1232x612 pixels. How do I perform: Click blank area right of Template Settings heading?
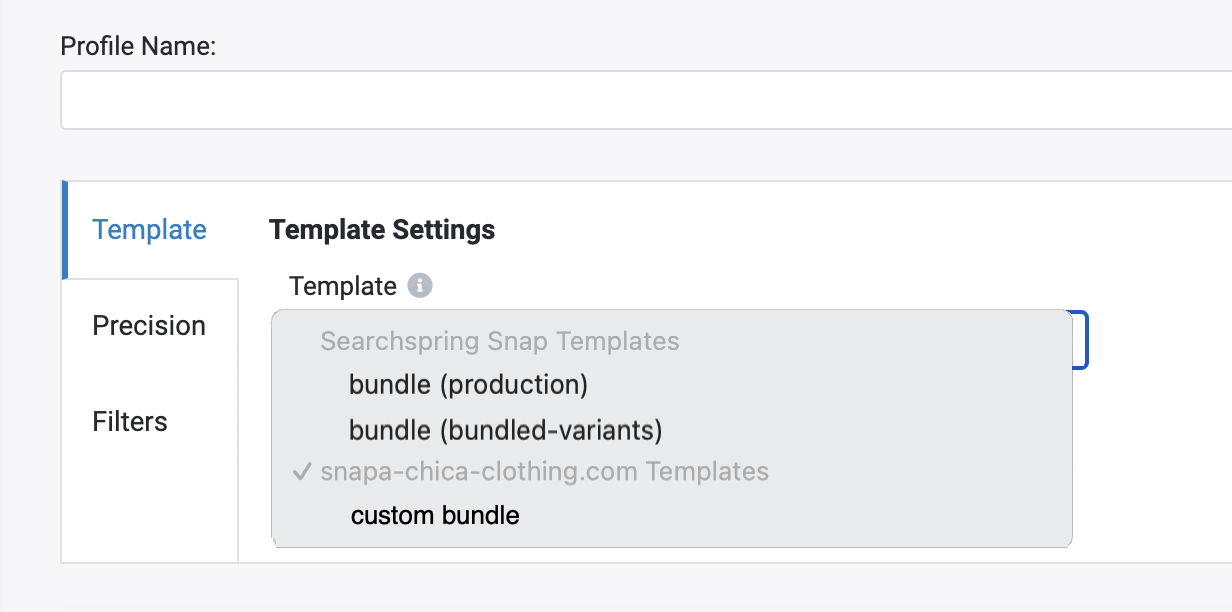860,230
